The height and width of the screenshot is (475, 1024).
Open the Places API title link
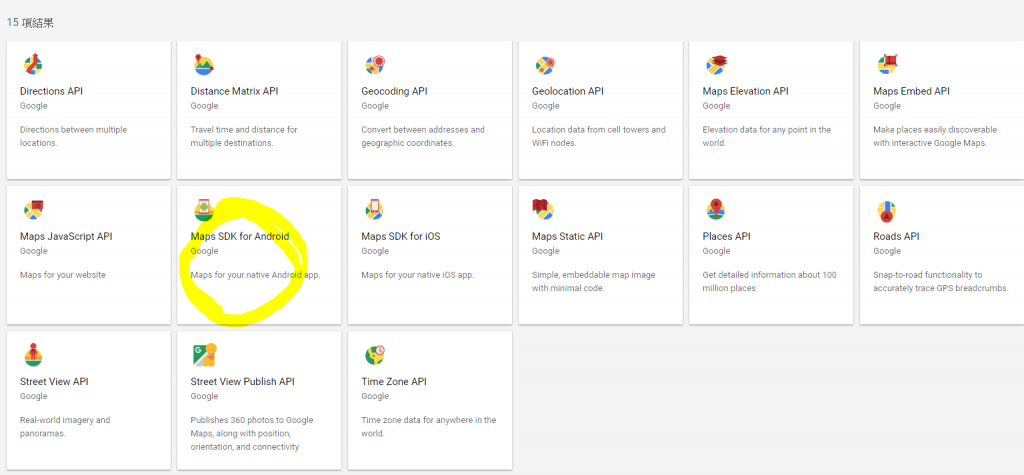(x=726, y=237)
